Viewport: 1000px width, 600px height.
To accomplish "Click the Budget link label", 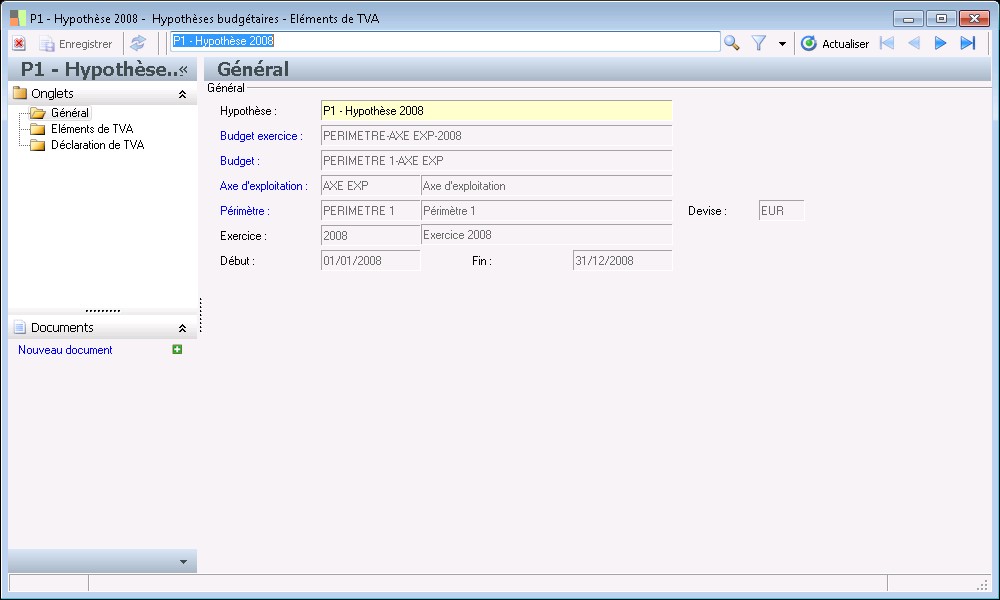I will click(240, 161).
